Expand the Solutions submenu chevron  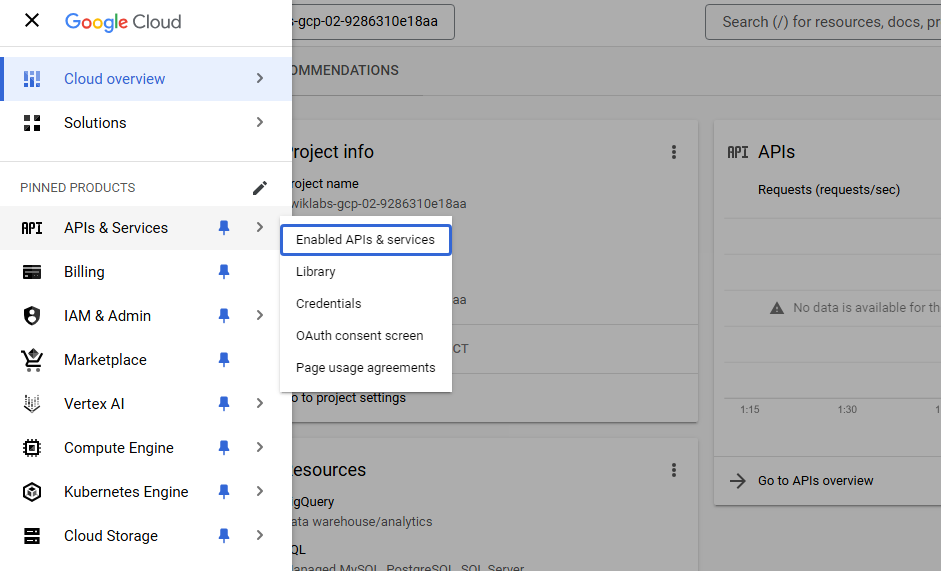[260, 122]
